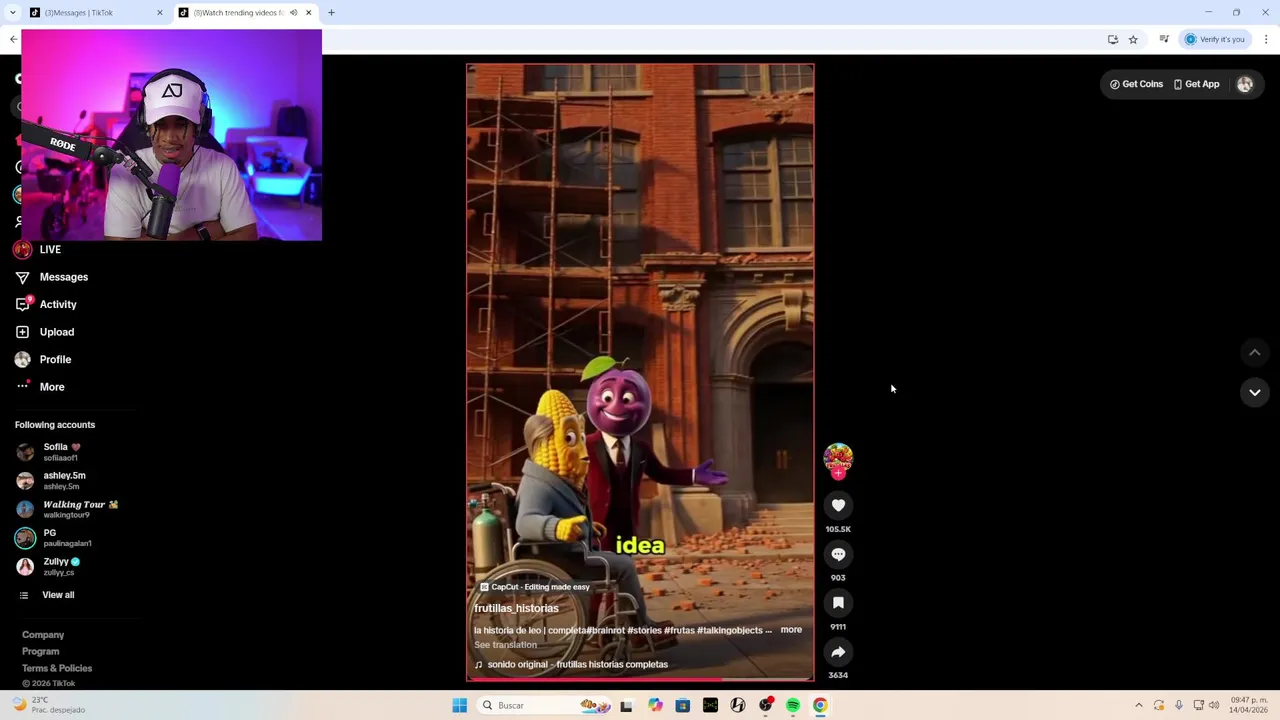This screenshot has height=720, width=1280.
Task: Close the Messages | TikTok tab
Action: (159, 13)
